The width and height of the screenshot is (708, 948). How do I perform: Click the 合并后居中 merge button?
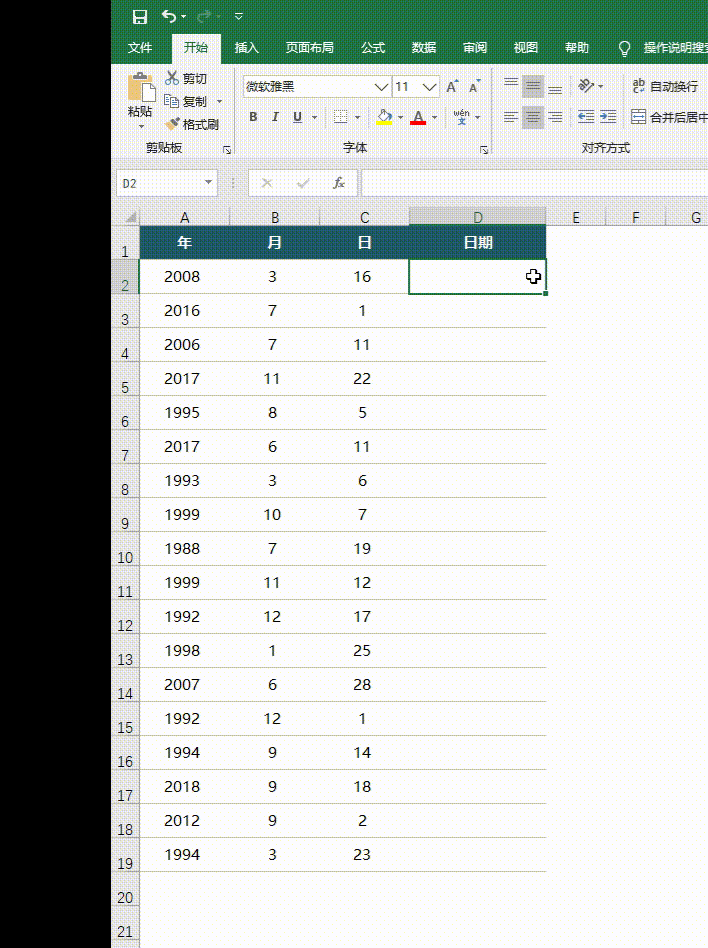point(669,117)
